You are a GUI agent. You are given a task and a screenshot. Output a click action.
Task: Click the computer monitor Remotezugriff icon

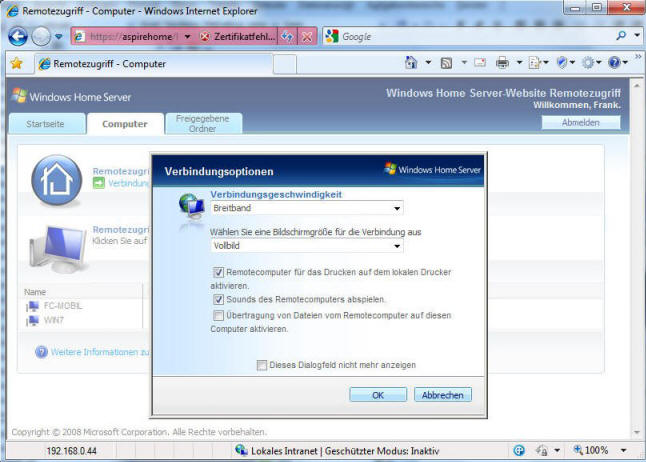[x=58, y=249]
